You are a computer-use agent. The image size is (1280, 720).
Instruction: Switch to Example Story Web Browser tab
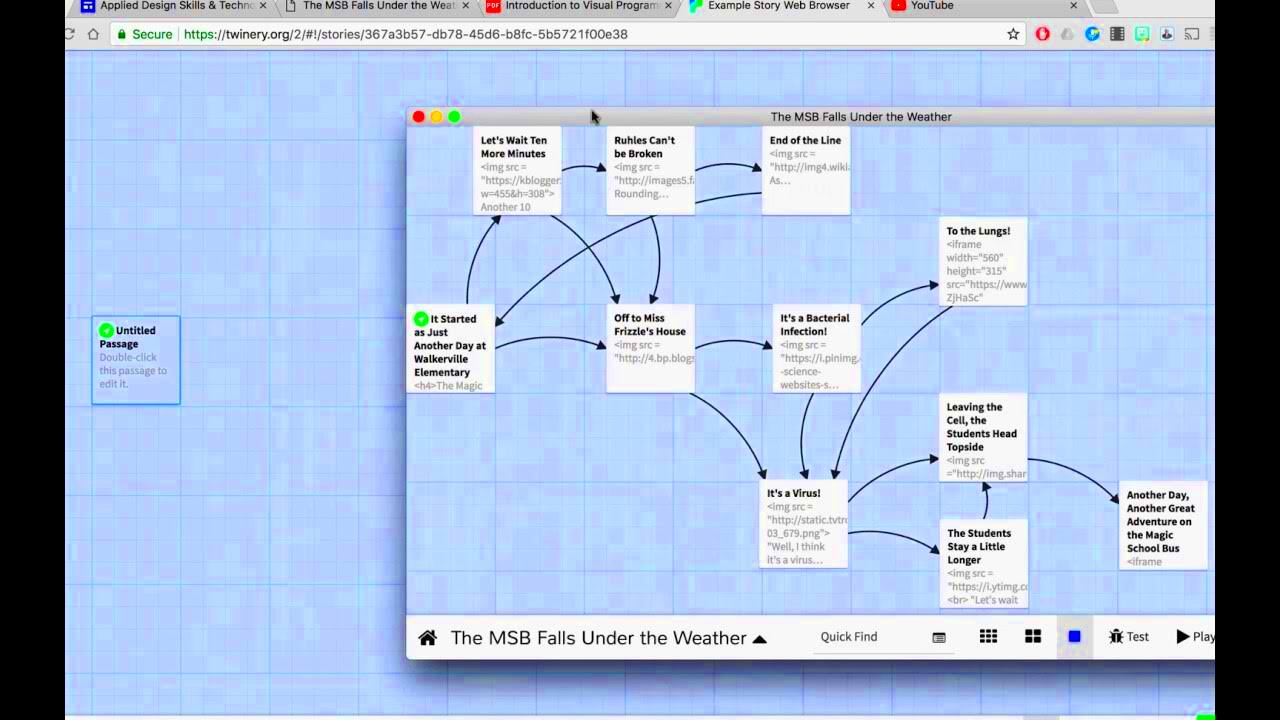tap(778, 6)
